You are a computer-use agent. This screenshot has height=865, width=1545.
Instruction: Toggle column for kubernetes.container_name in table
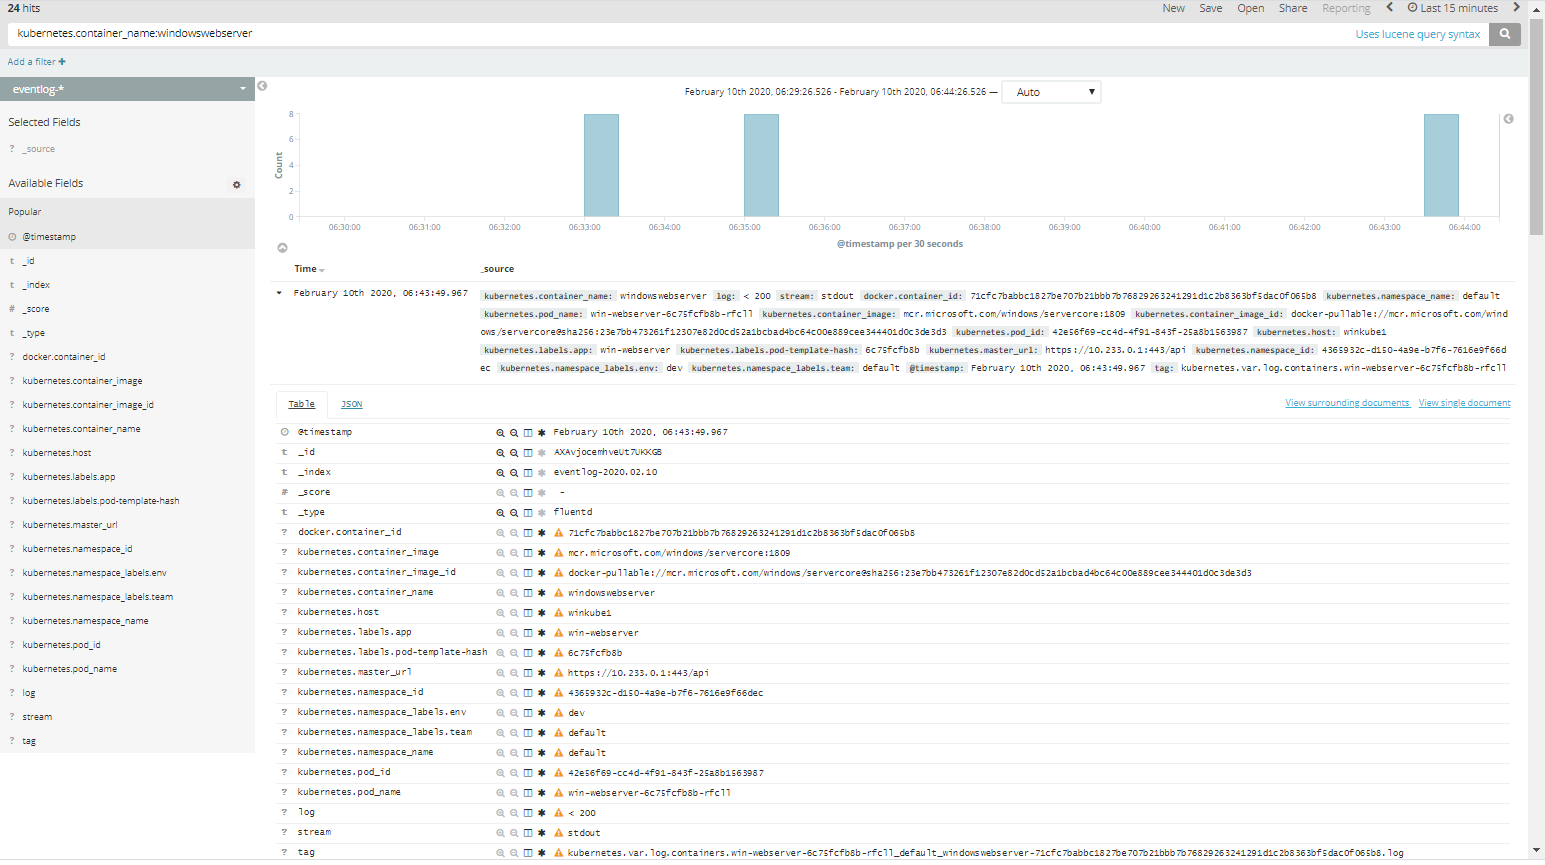(528, 593)
